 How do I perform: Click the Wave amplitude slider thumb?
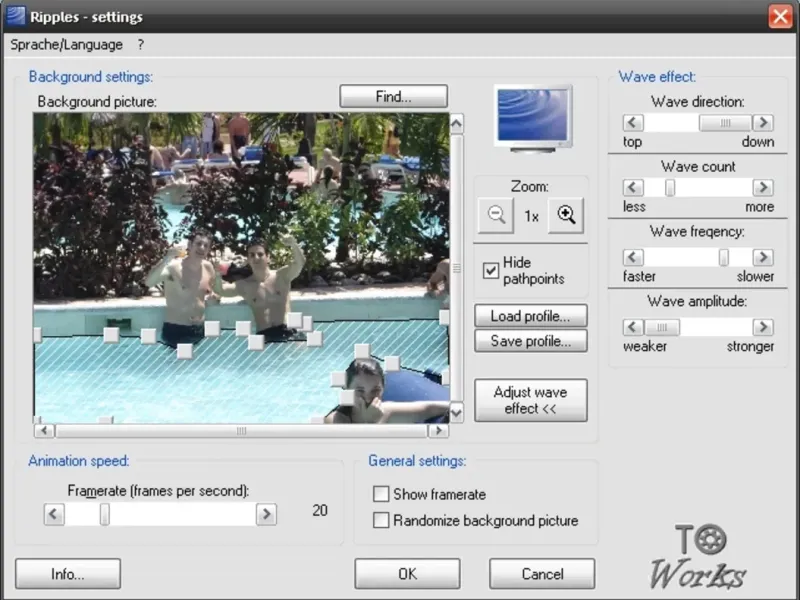[x=662, y=327]
